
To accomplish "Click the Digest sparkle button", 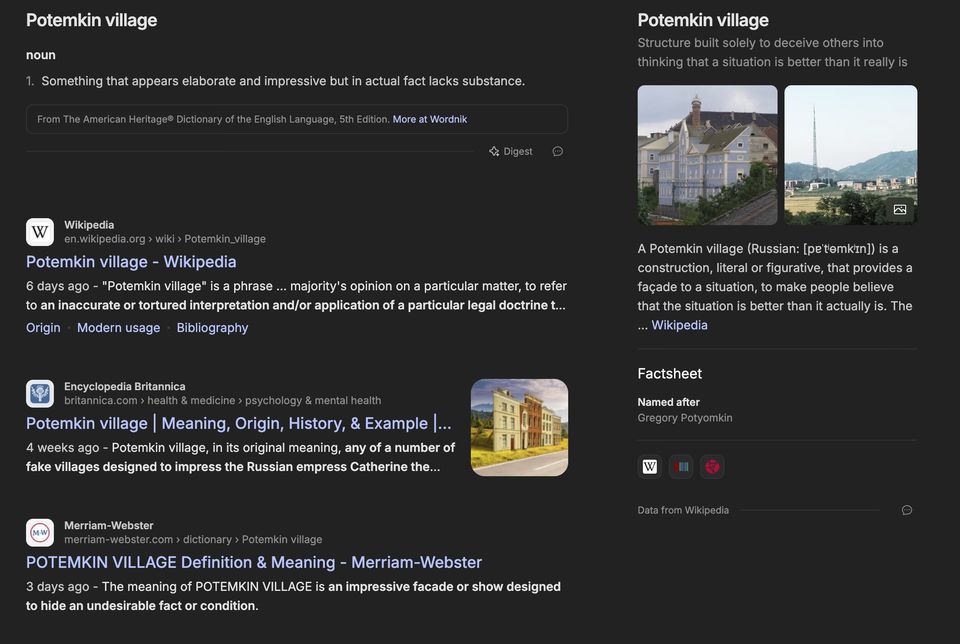I will [511, 151].
